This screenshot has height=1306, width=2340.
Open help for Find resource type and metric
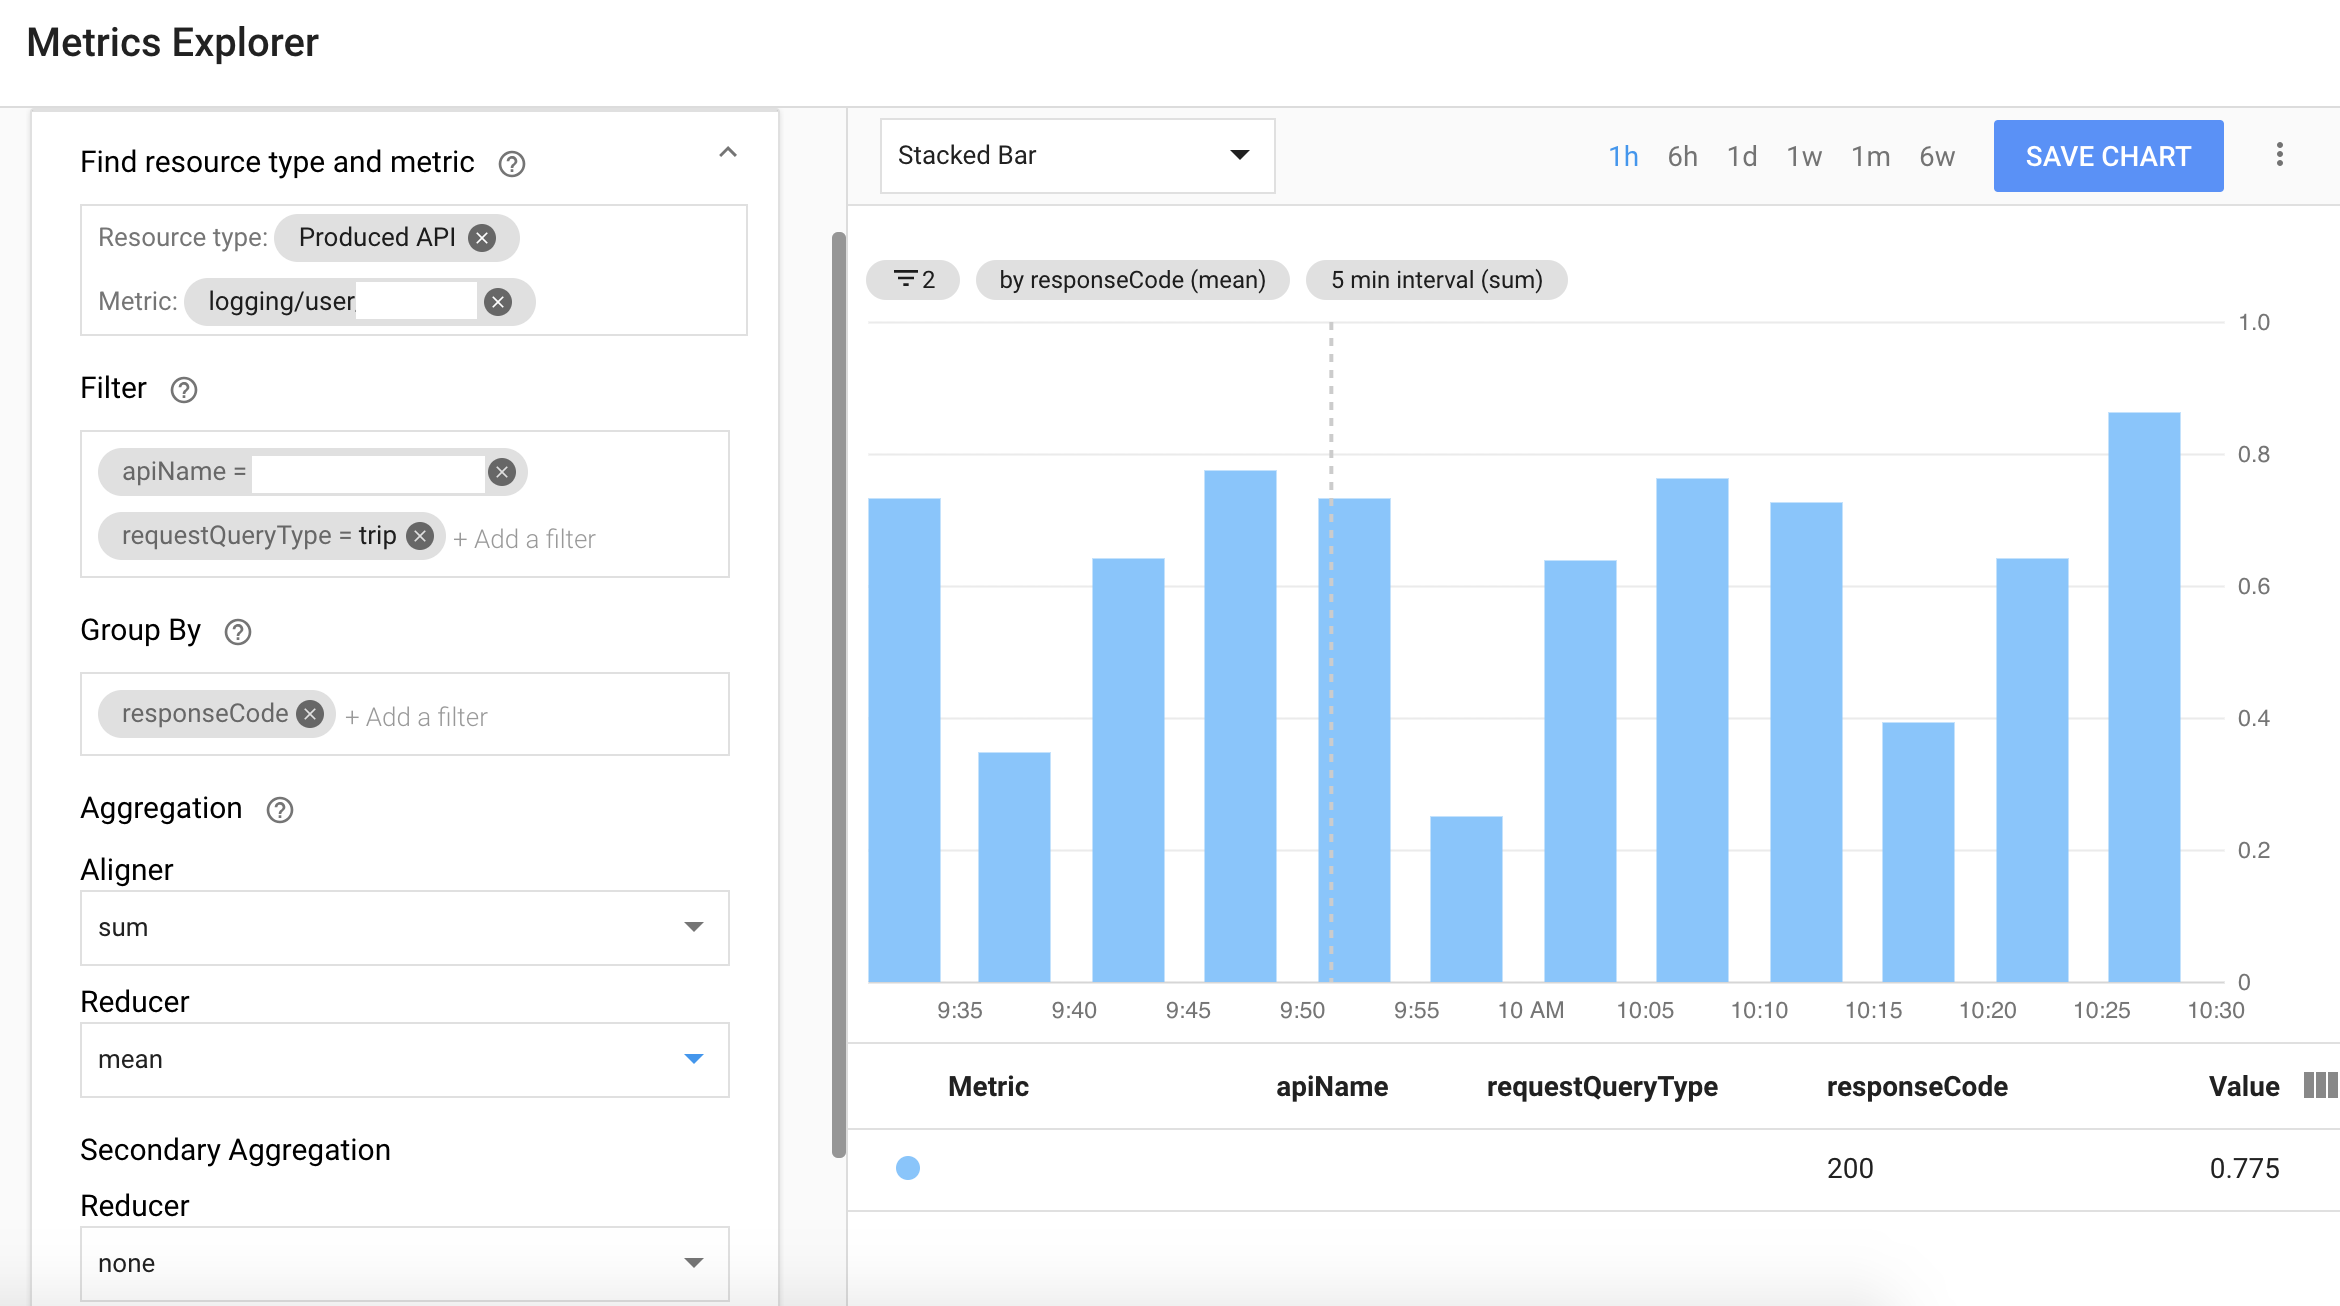pyautogui.click(x=511, y=163)
